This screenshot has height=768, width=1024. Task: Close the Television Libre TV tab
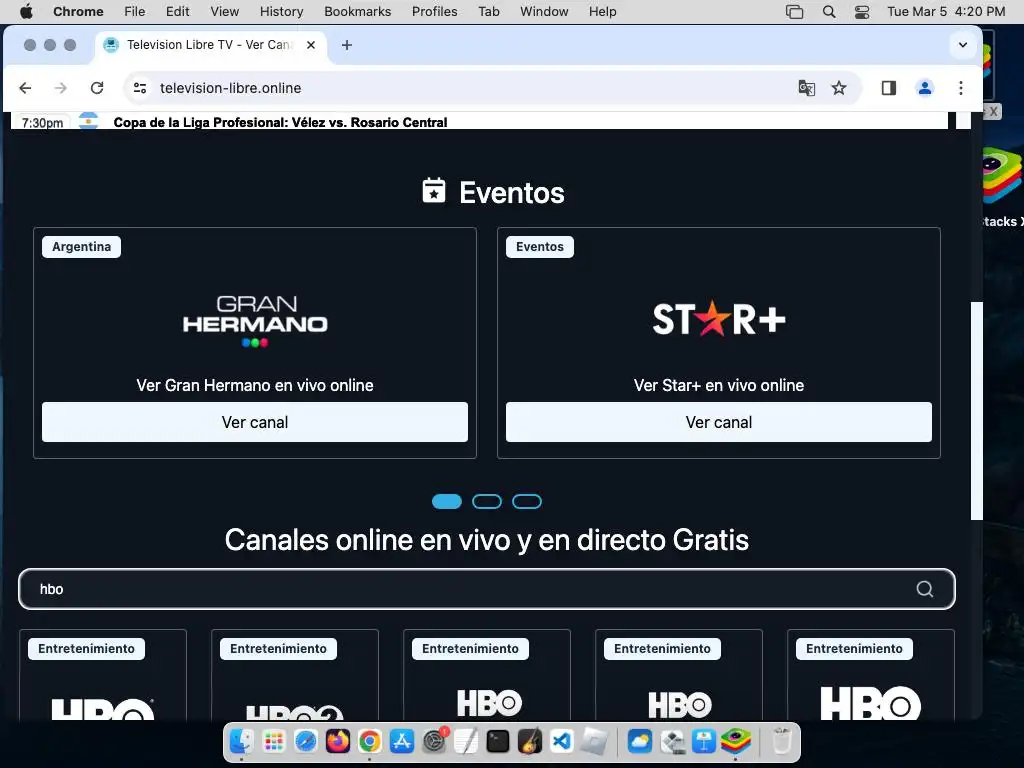tap(311, 45)
